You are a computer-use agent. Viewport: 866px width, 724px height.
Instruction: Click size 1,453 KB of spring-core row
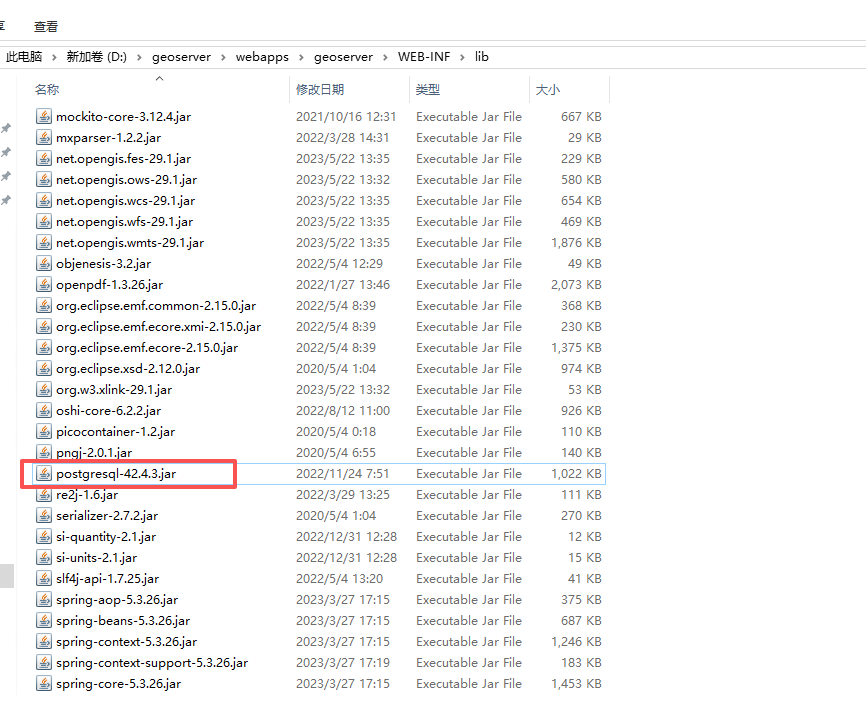click(576, 684)
